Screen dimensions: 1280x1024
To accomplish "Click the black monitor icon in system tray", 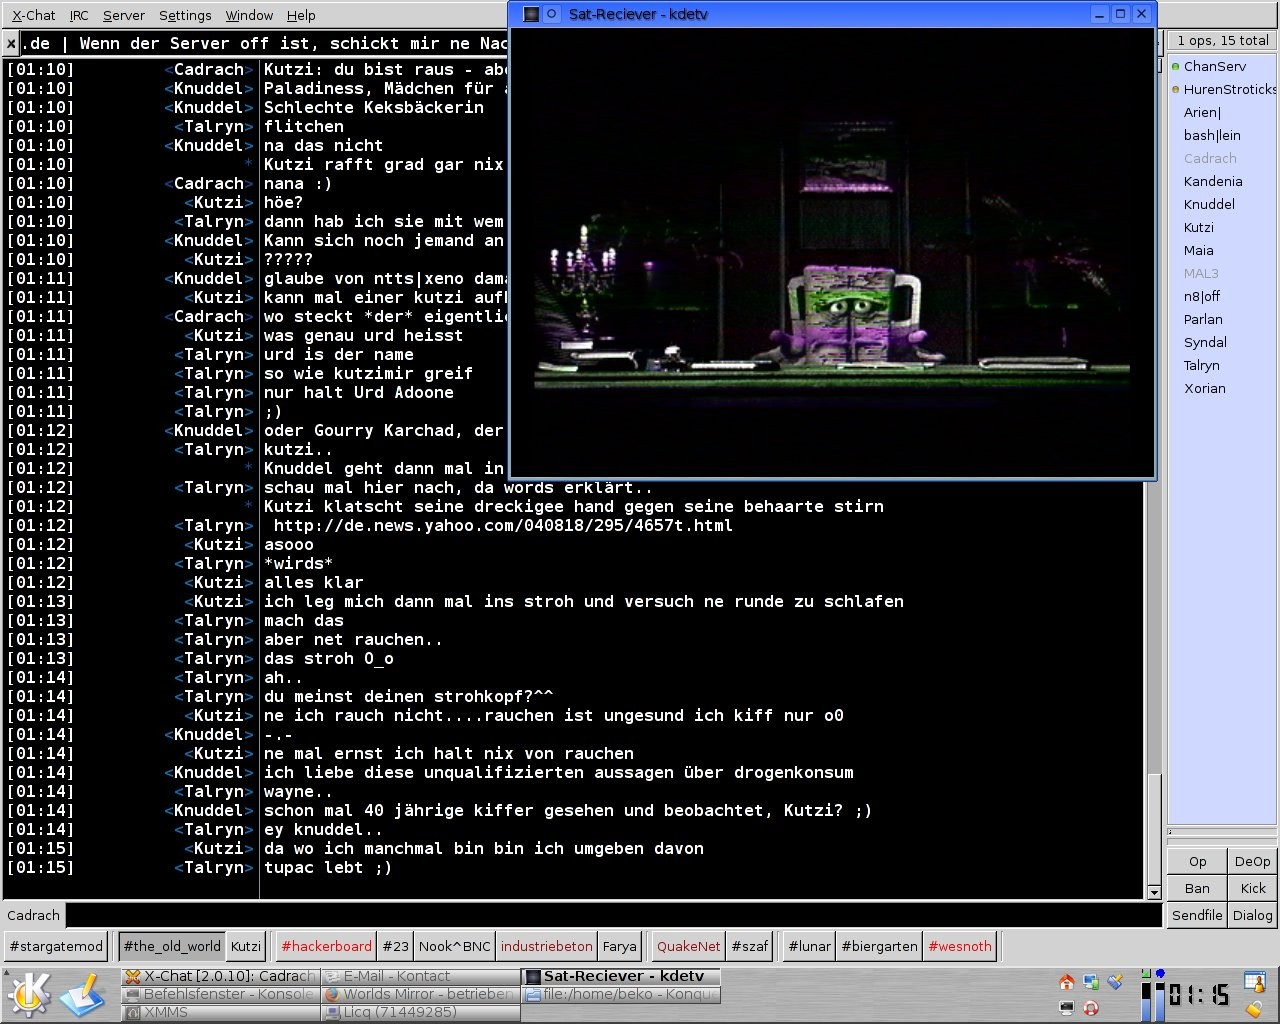I will click(x=1066, y=1008).
